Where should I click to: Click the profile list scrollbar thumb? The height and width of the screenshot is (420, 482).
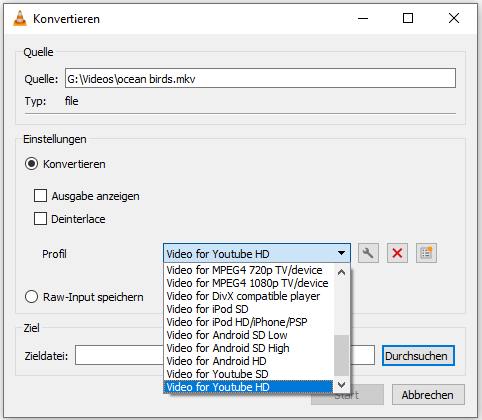pos(341,355)
